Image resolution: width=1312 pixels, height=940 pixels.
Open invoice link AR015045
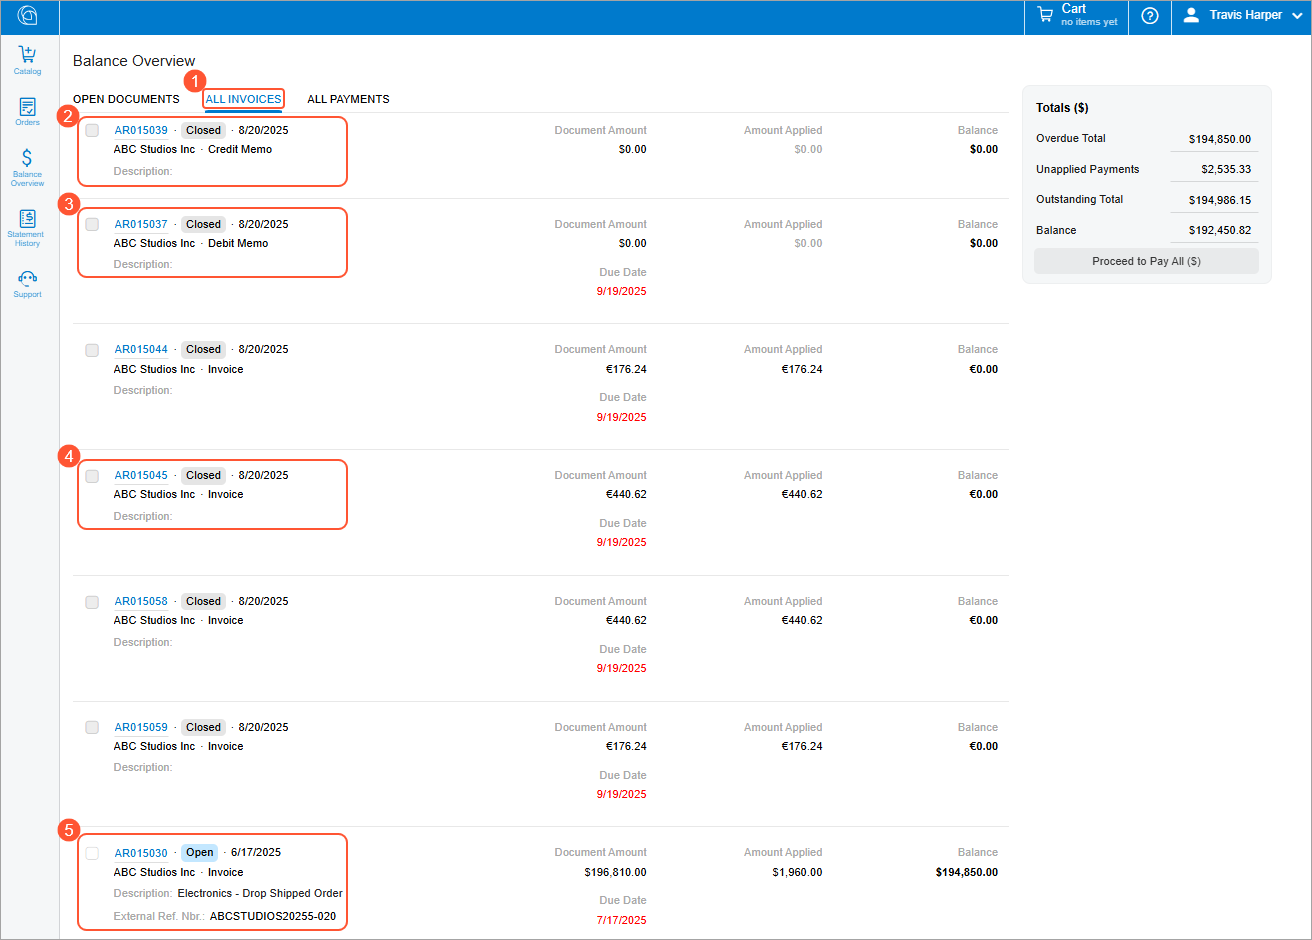pos(141,475)
